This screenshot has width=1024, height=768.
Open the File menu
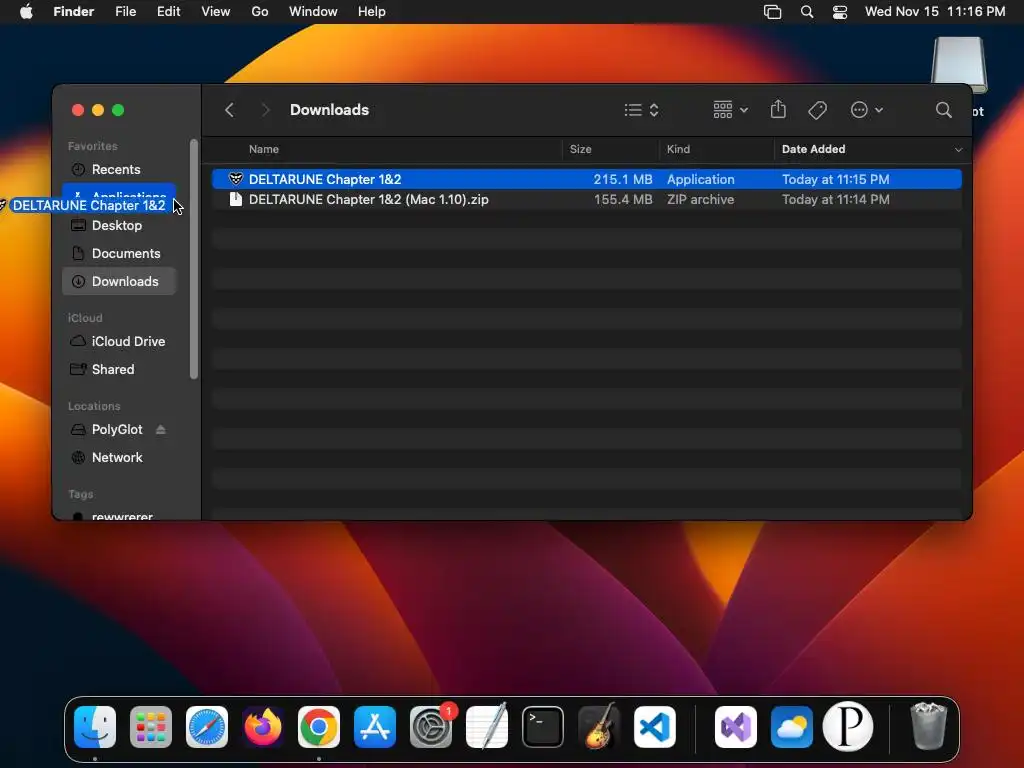125,12
